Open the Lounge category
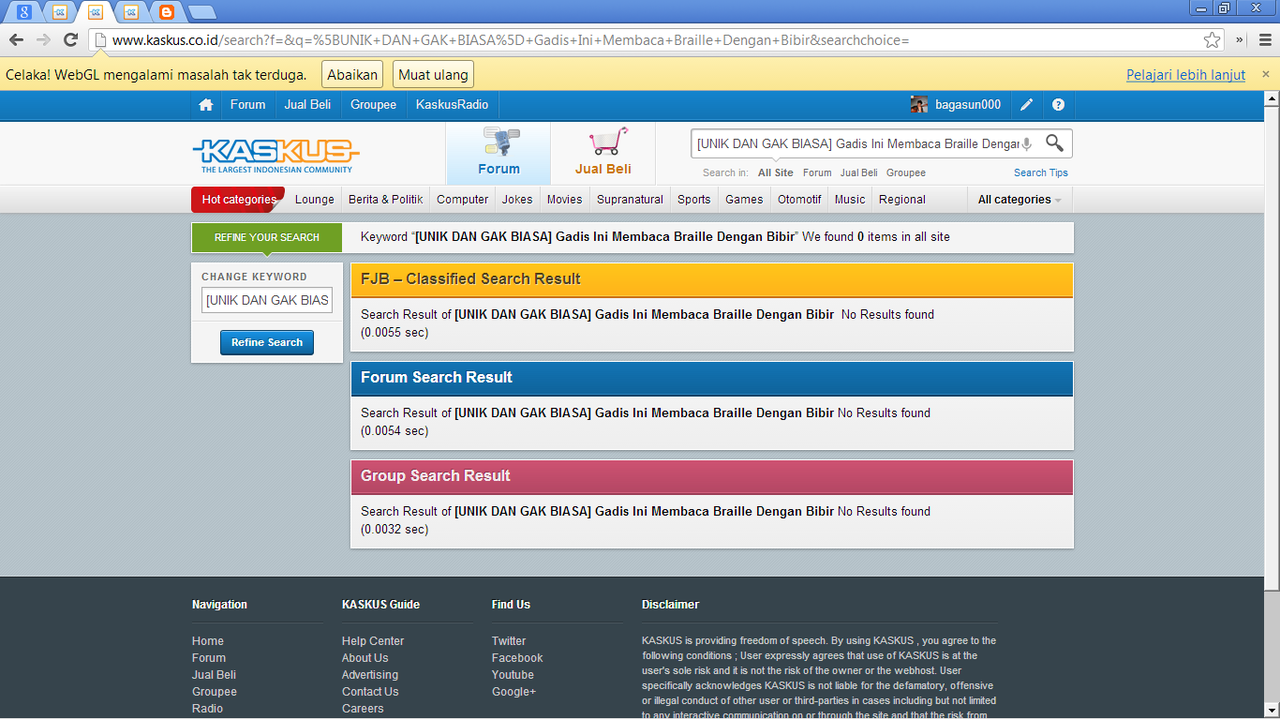This screenshot has height=720, width=1280. [314, 199]
